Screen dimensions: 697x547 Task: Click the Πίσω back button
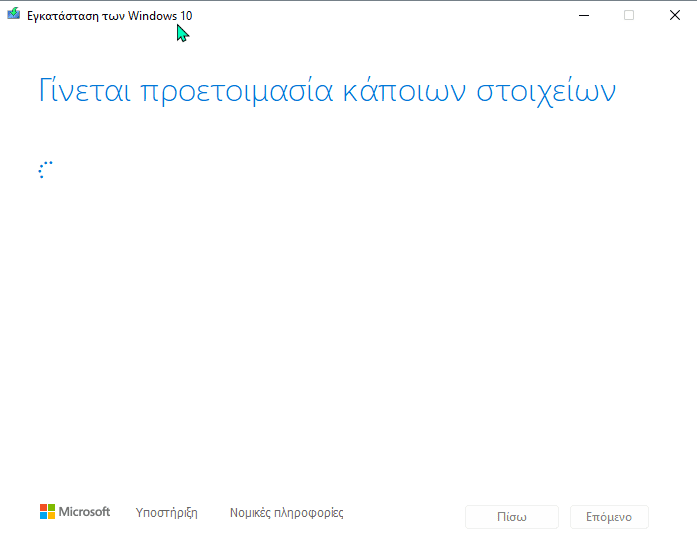point(512,517)
